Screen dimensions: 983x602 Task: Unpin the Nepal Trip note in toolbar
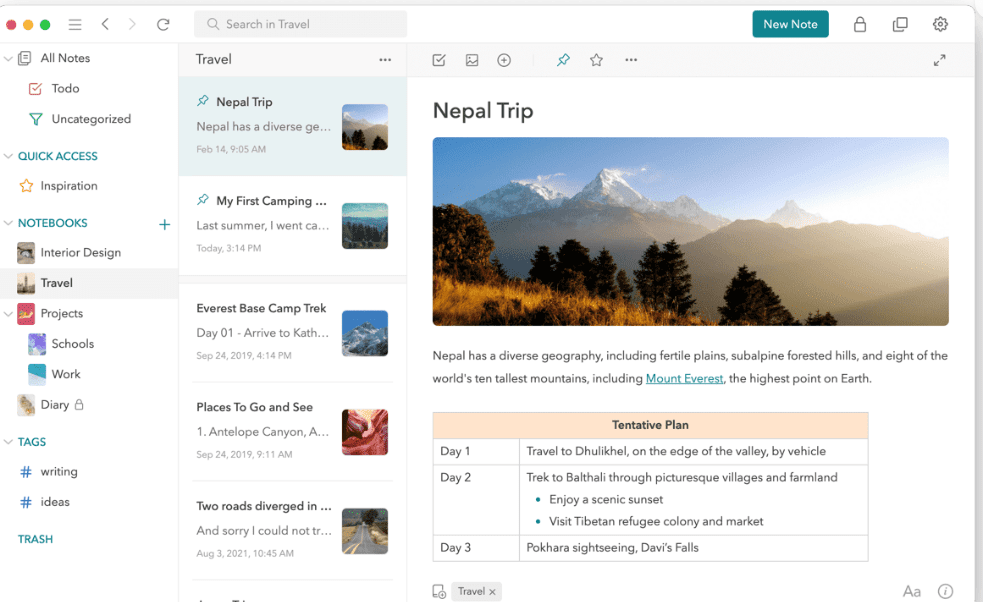pyautogui.click(x=563, y=60)
